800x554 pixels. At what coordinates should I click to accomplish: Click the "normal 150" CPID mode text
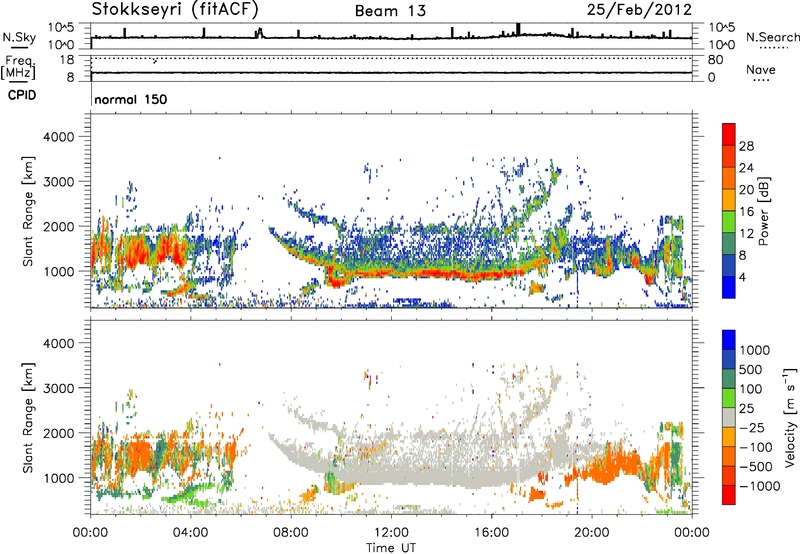point(131,99)
